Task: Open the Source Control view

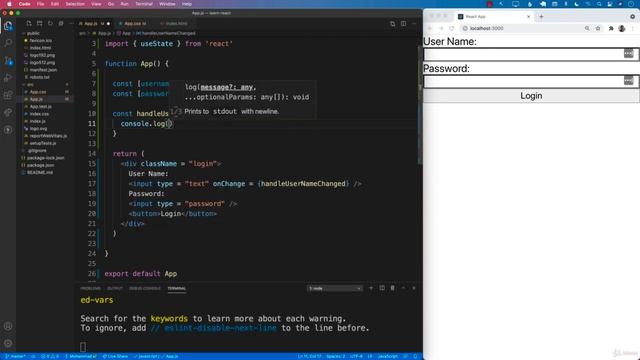Action: [8, 61]
